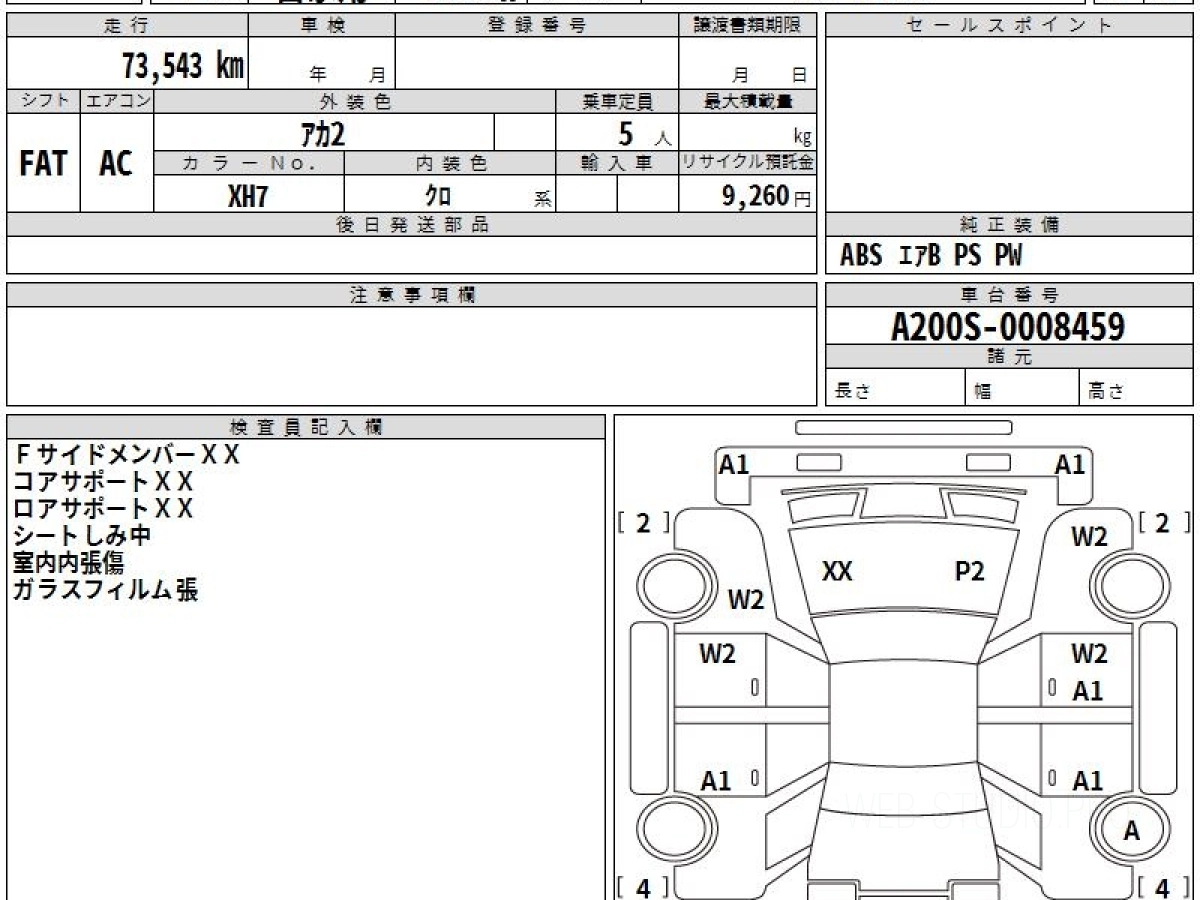
Task: Select the 5 人 seating capacity value
Action: tap(644, 133)
